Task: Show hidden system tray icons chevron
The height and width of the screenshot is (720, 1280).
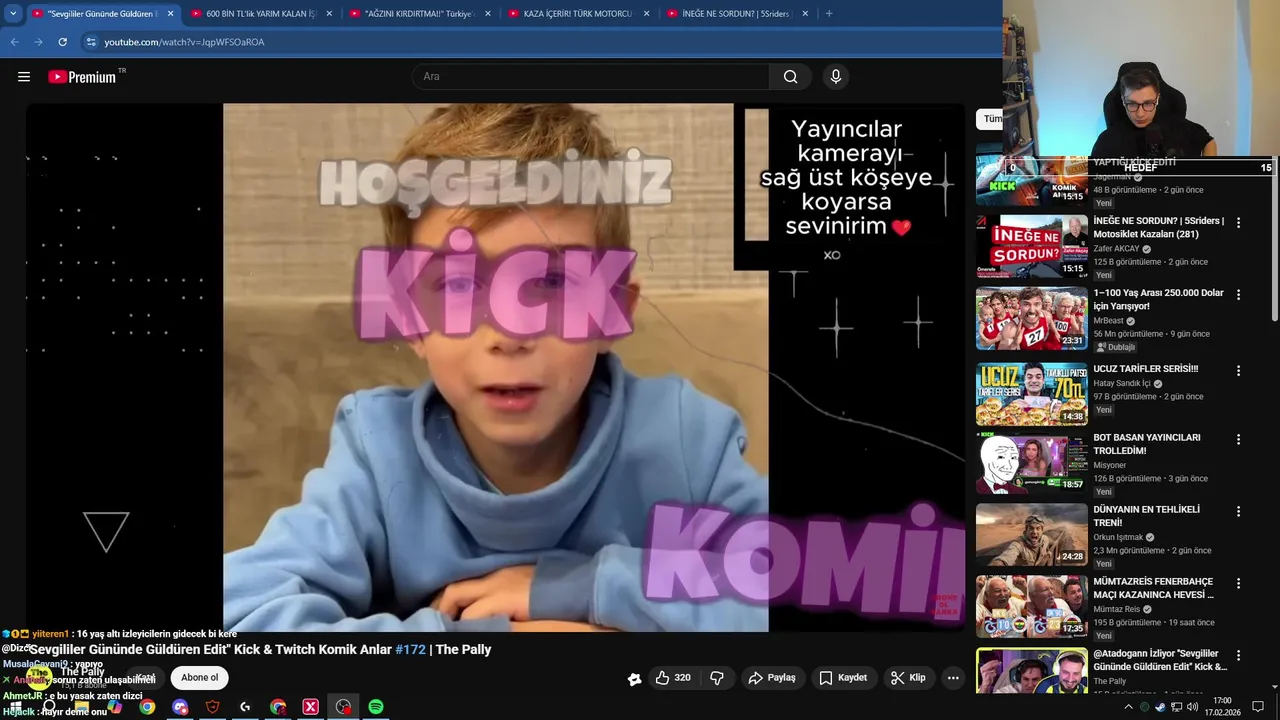Action: (x=1129, y=707)
